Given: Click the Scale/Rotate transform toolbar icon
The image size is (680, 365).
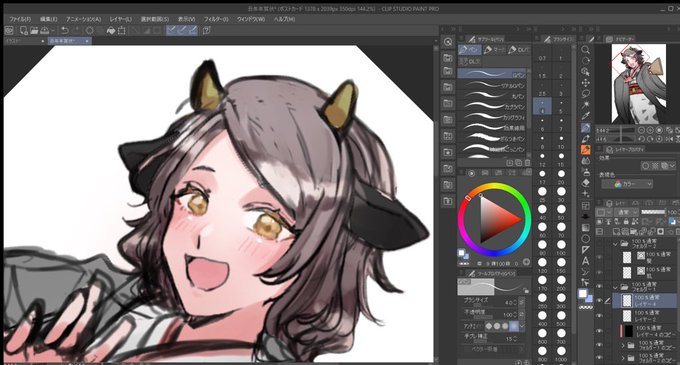Looking at the screenshot, I should pos(122,30).
